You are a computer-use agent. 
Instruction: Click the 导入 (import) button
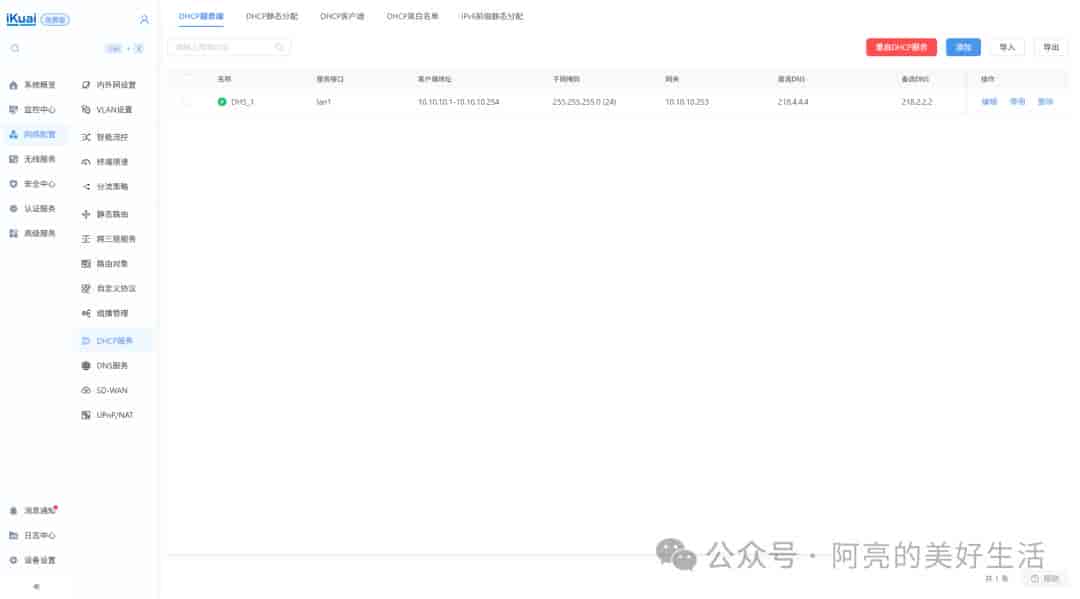pyautogui.click(x=1007, y=47)
